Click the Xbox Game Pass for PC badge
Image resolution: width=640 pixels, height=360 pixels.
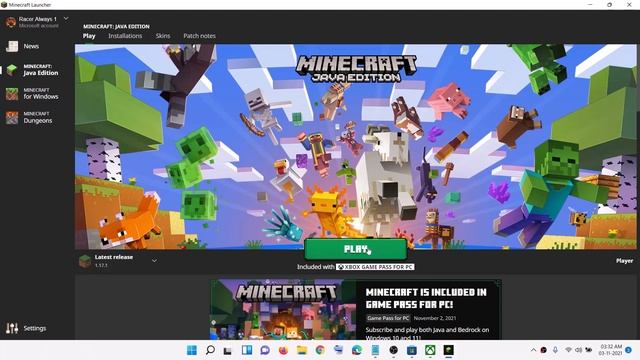tap(375, 267)
